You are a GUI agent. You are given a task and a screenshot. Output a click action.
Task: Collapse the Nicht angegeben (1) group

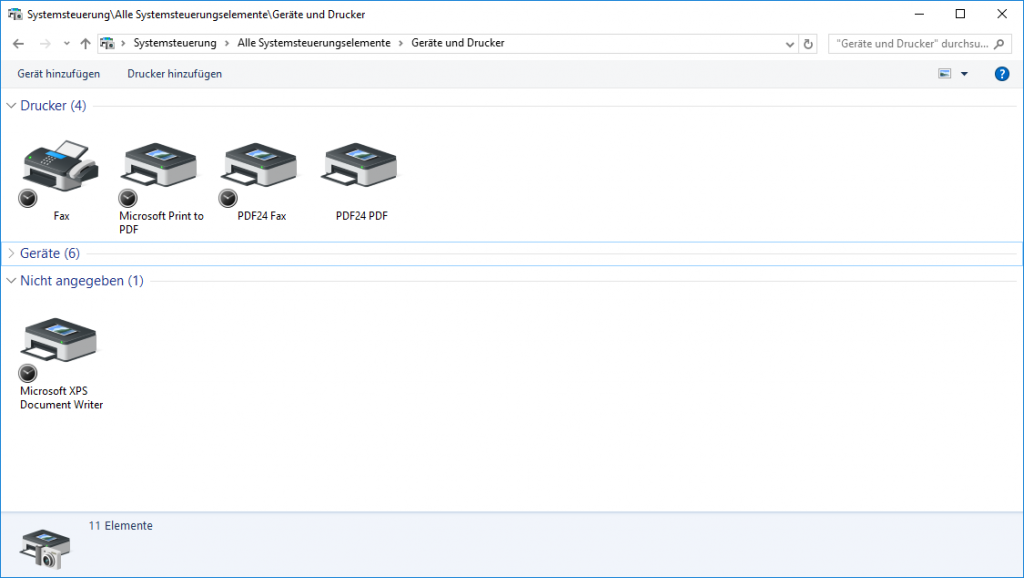tap(11, 281)
